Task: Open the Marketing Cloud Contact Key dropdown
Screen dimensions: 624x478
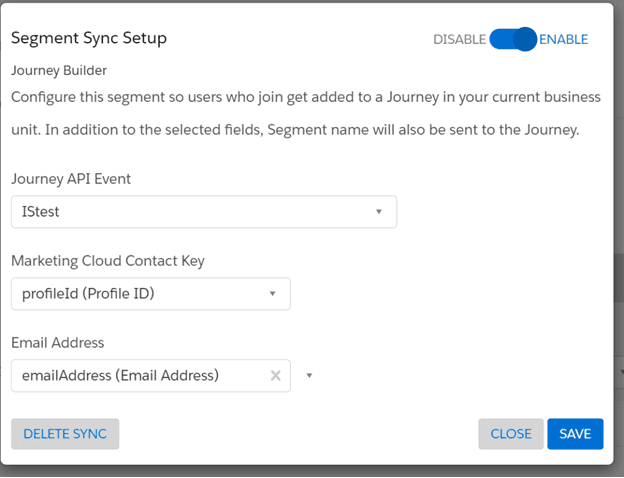Action: (x=150, y=294)
